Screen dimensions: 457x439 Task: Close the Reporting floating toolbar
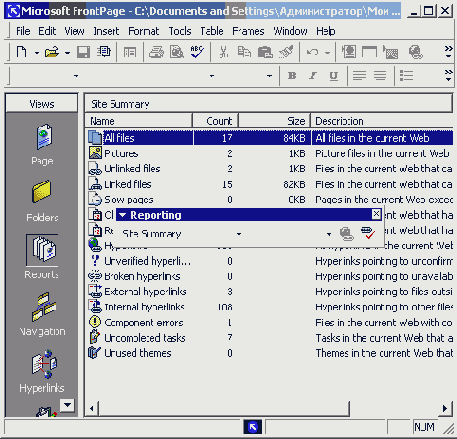(x=376, y=214)
